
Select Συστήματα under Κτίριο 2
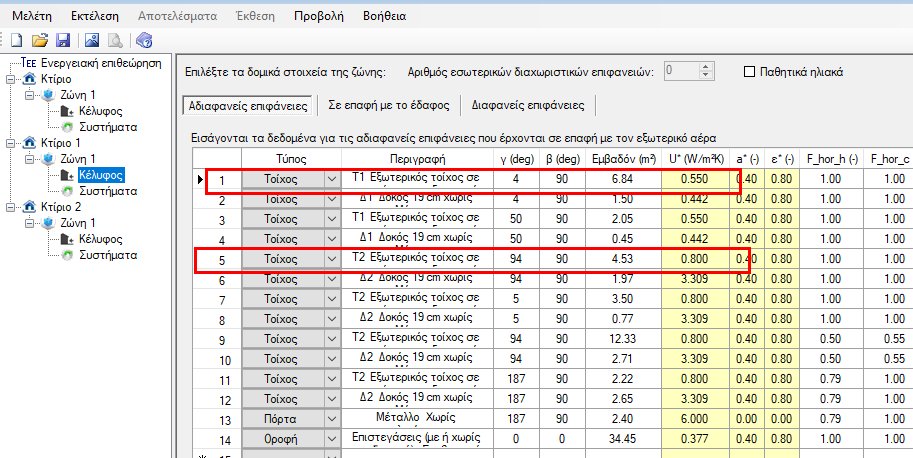(x=108, y=255)
